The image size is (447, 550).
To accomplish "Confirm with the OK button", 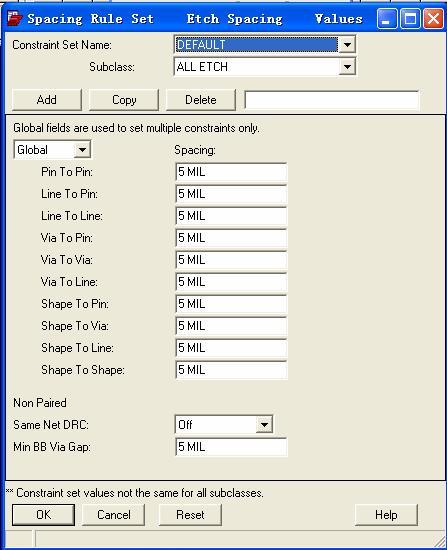I will coord(44,515).
